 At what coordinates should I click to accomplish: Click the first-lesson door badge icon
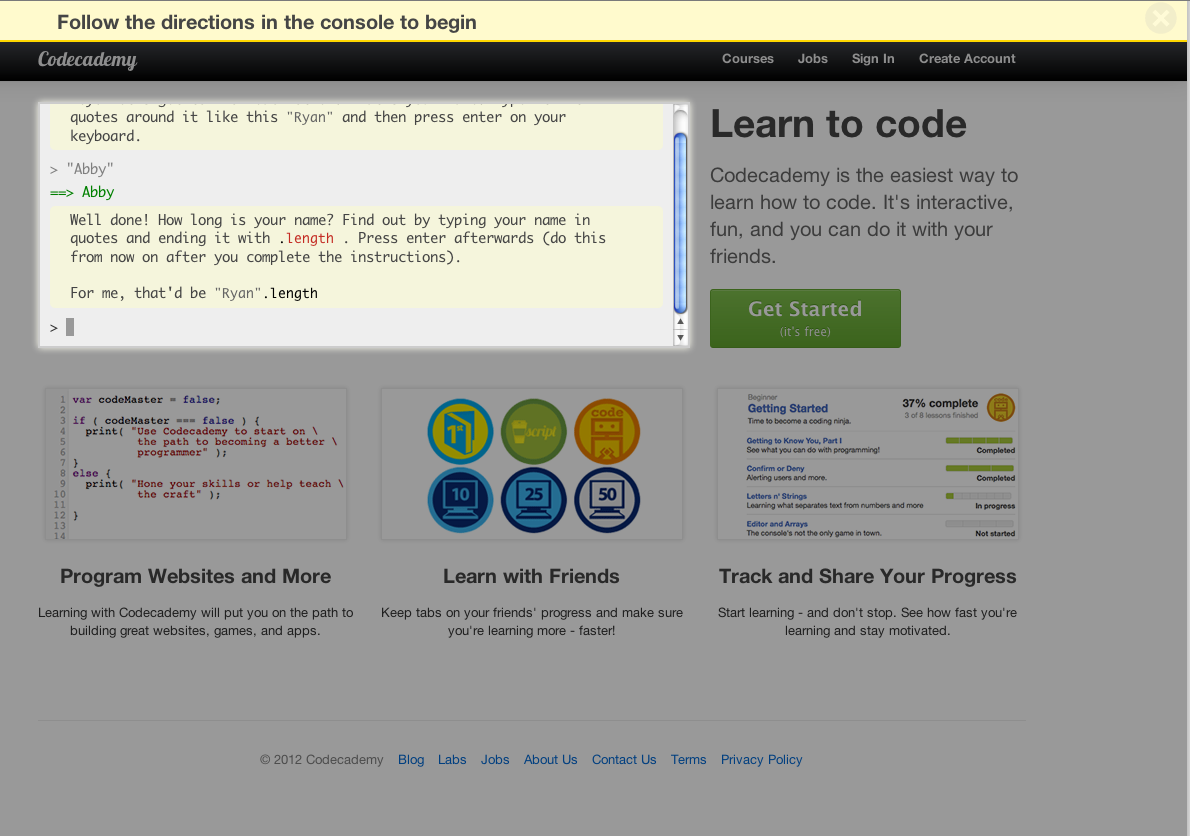(x=460, y=432)
